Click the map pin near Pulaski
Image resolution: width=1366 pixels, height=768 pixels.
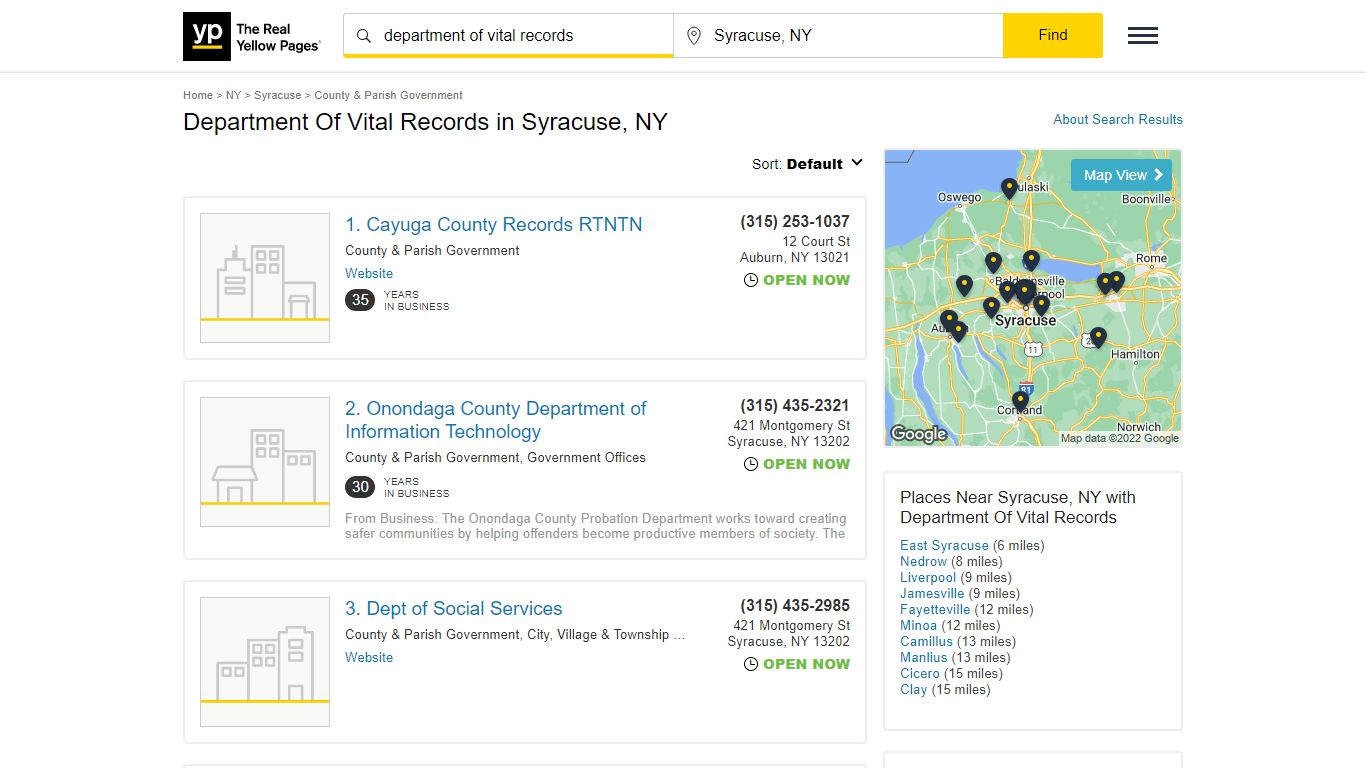click(x=1009, y=188)
